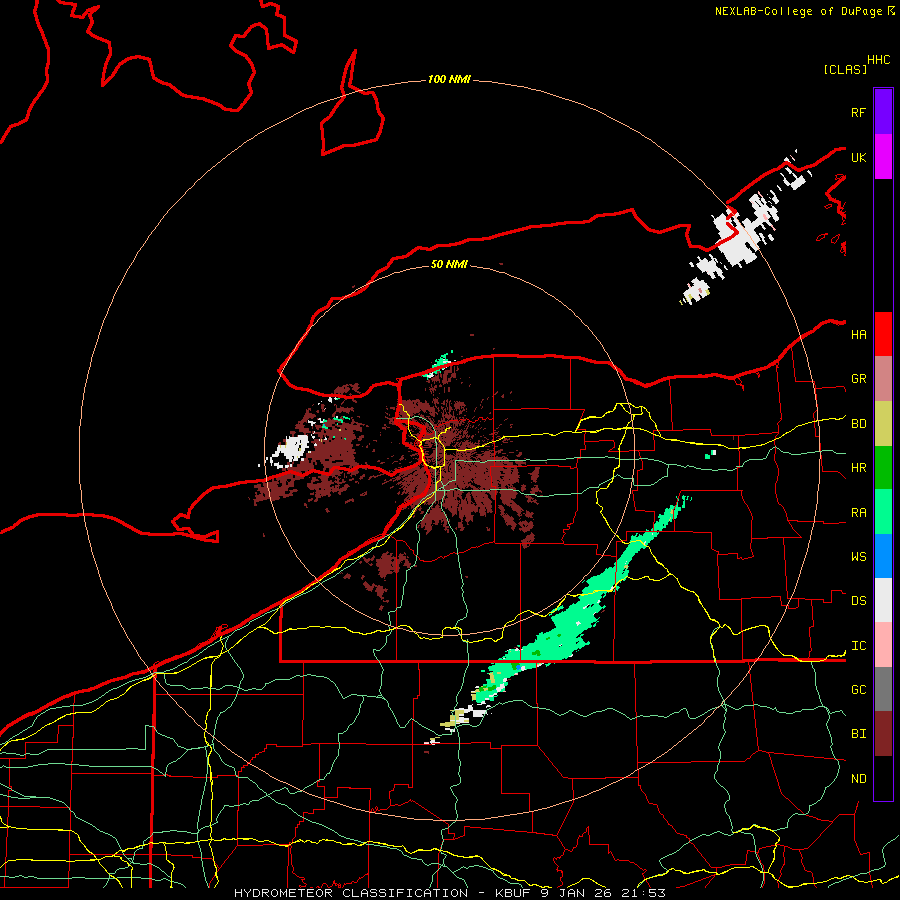The height and width of the screenshot is (900, 900).
Task: Click the 50 NMI range ring label
Action: click(x=449, y=264)
